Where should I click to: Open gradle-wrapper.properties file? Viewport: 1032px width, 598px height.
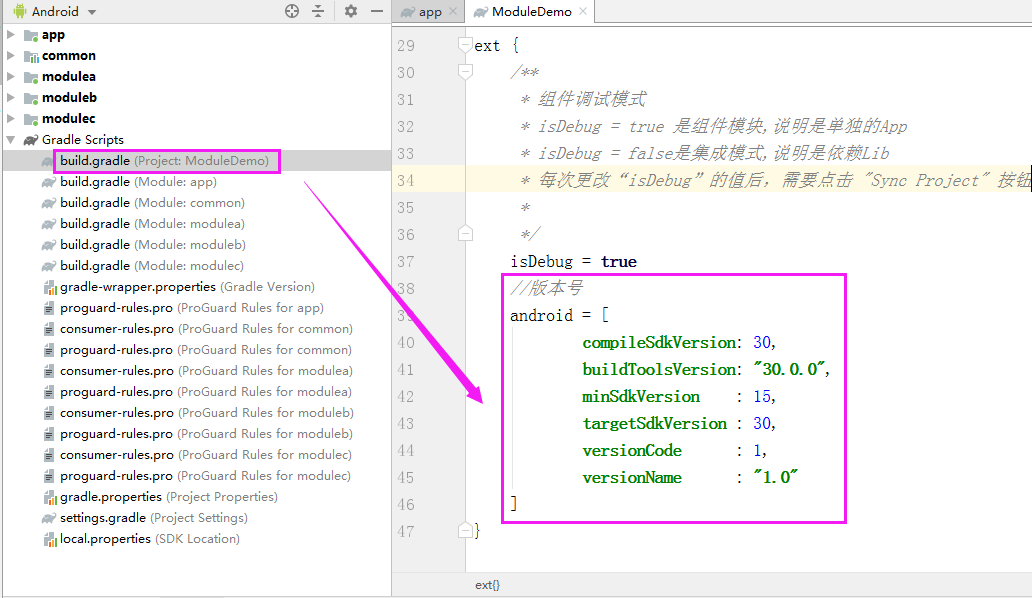point(188,287)
